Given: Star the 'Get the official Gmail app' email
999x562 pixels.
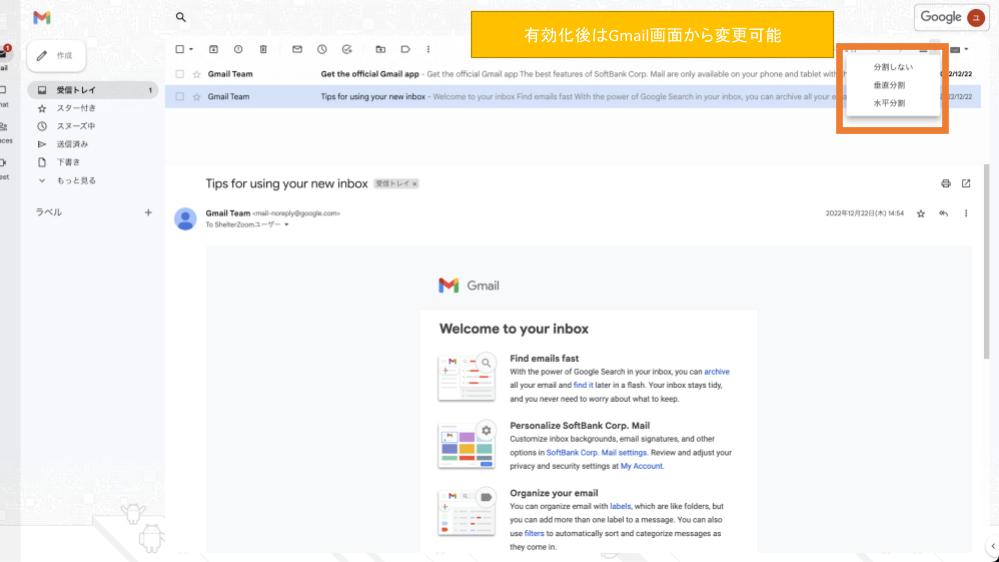Looking at the screenshot, I should 197,74.
